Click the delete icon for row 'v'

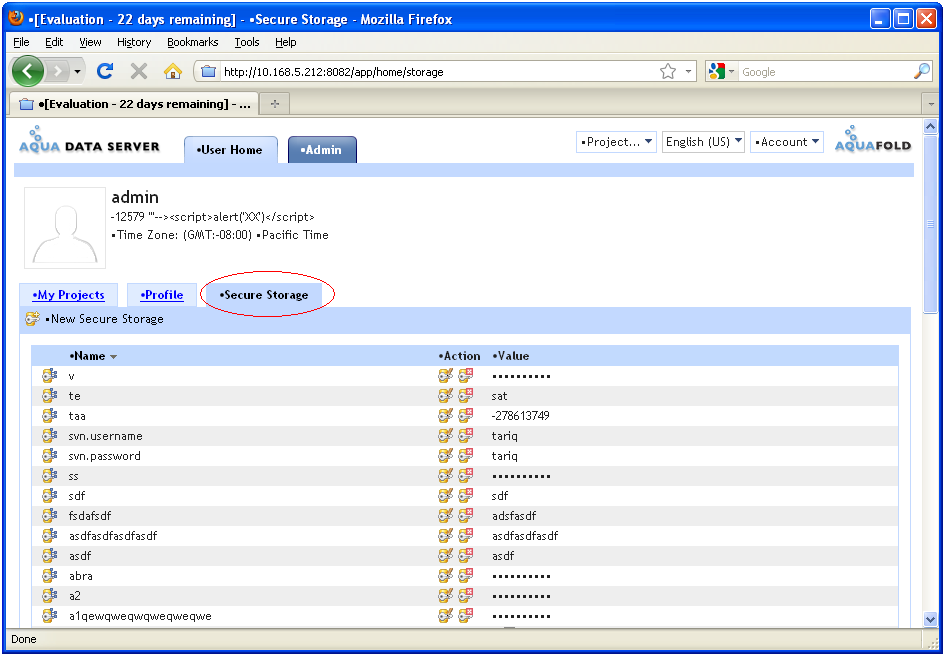[x=465, y=376]
